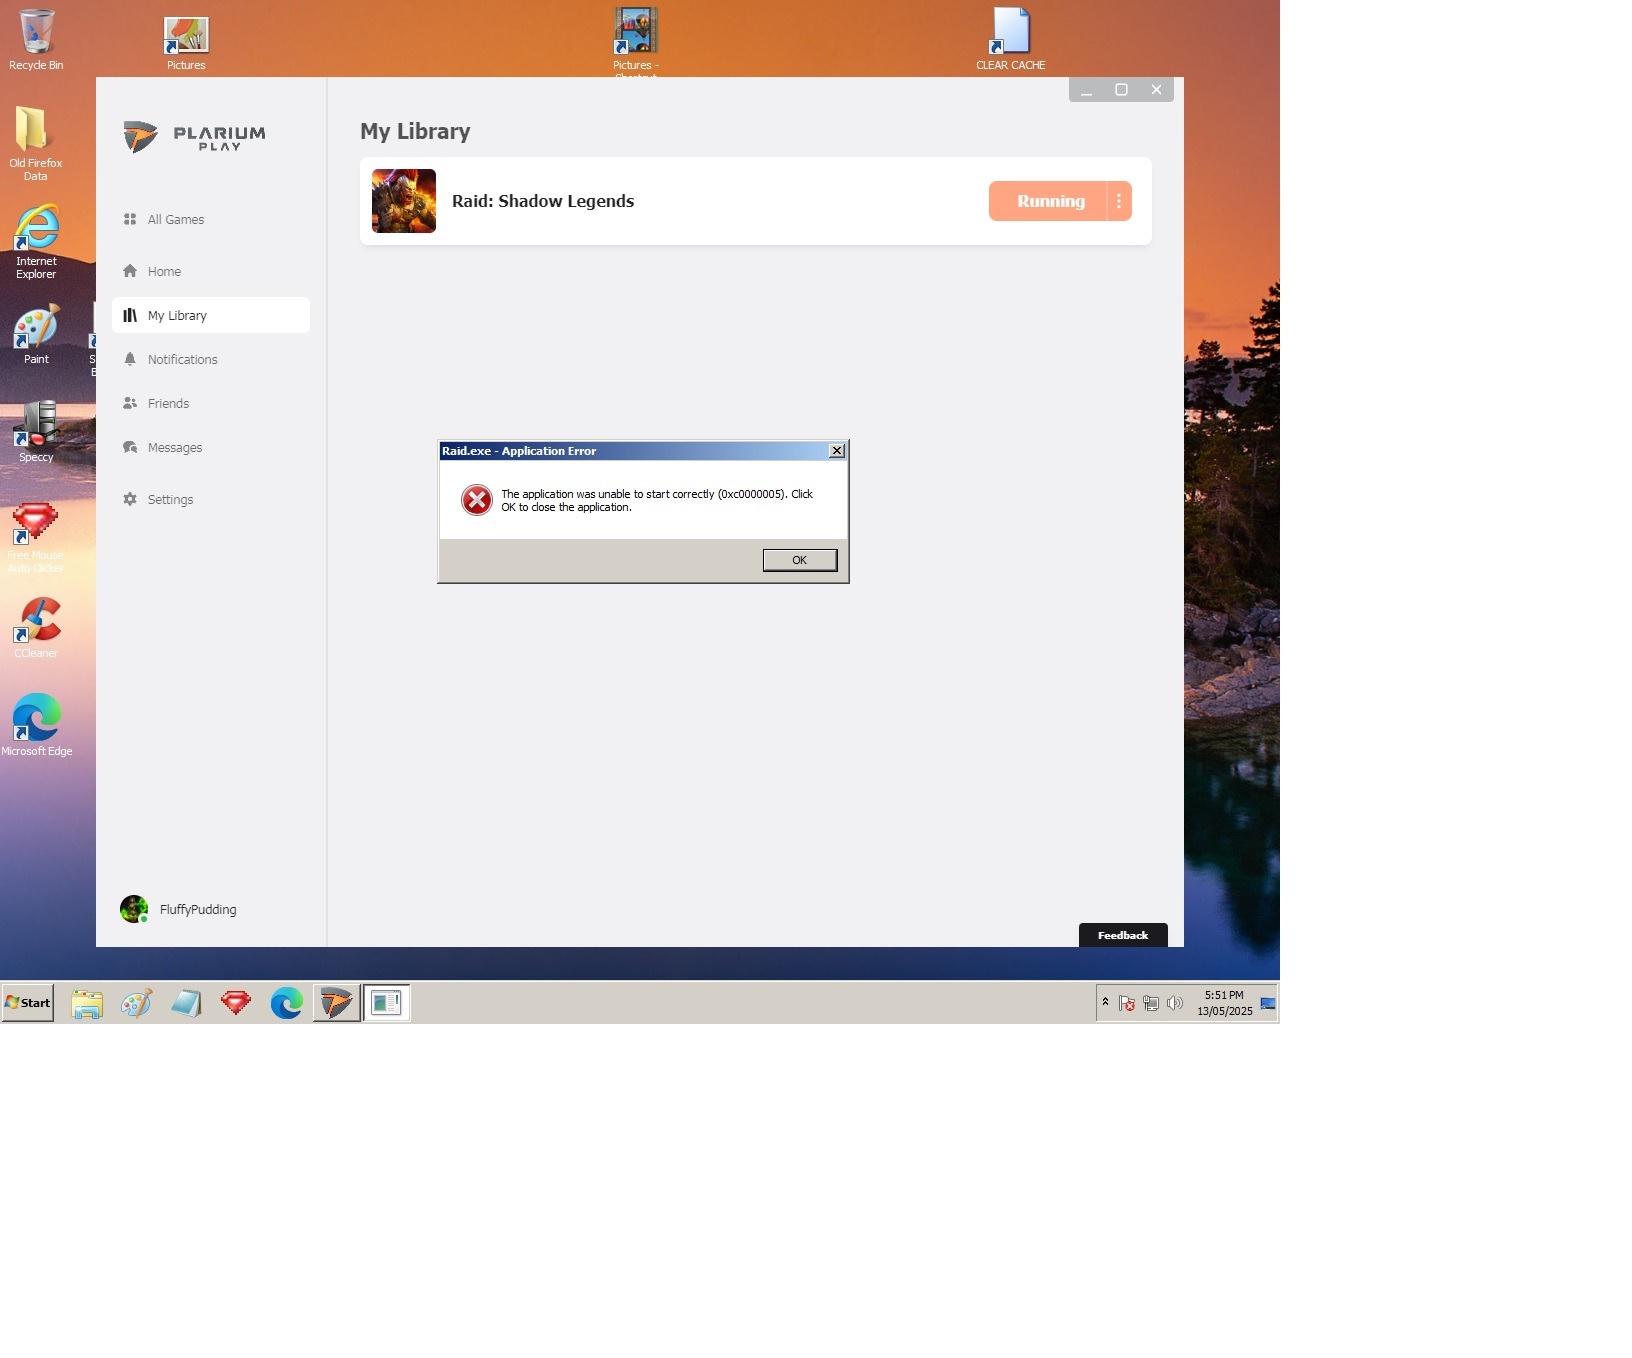Viewport: 1632px width, 1358px height.
Task: Click the FluffyPudding profile avatar
Action: 134,909
